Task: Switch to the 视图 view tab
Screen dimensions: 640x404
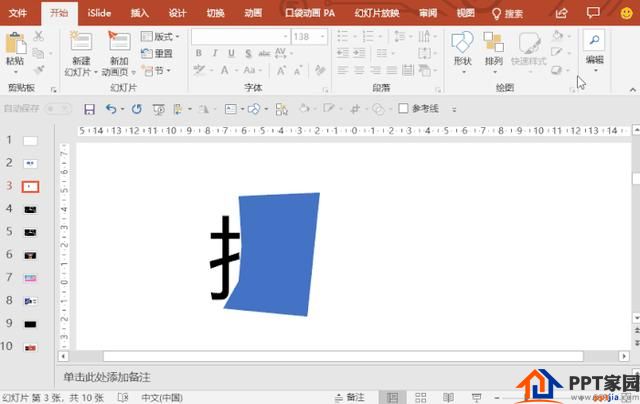Action: pyautogui.click(x=465, y=13)
